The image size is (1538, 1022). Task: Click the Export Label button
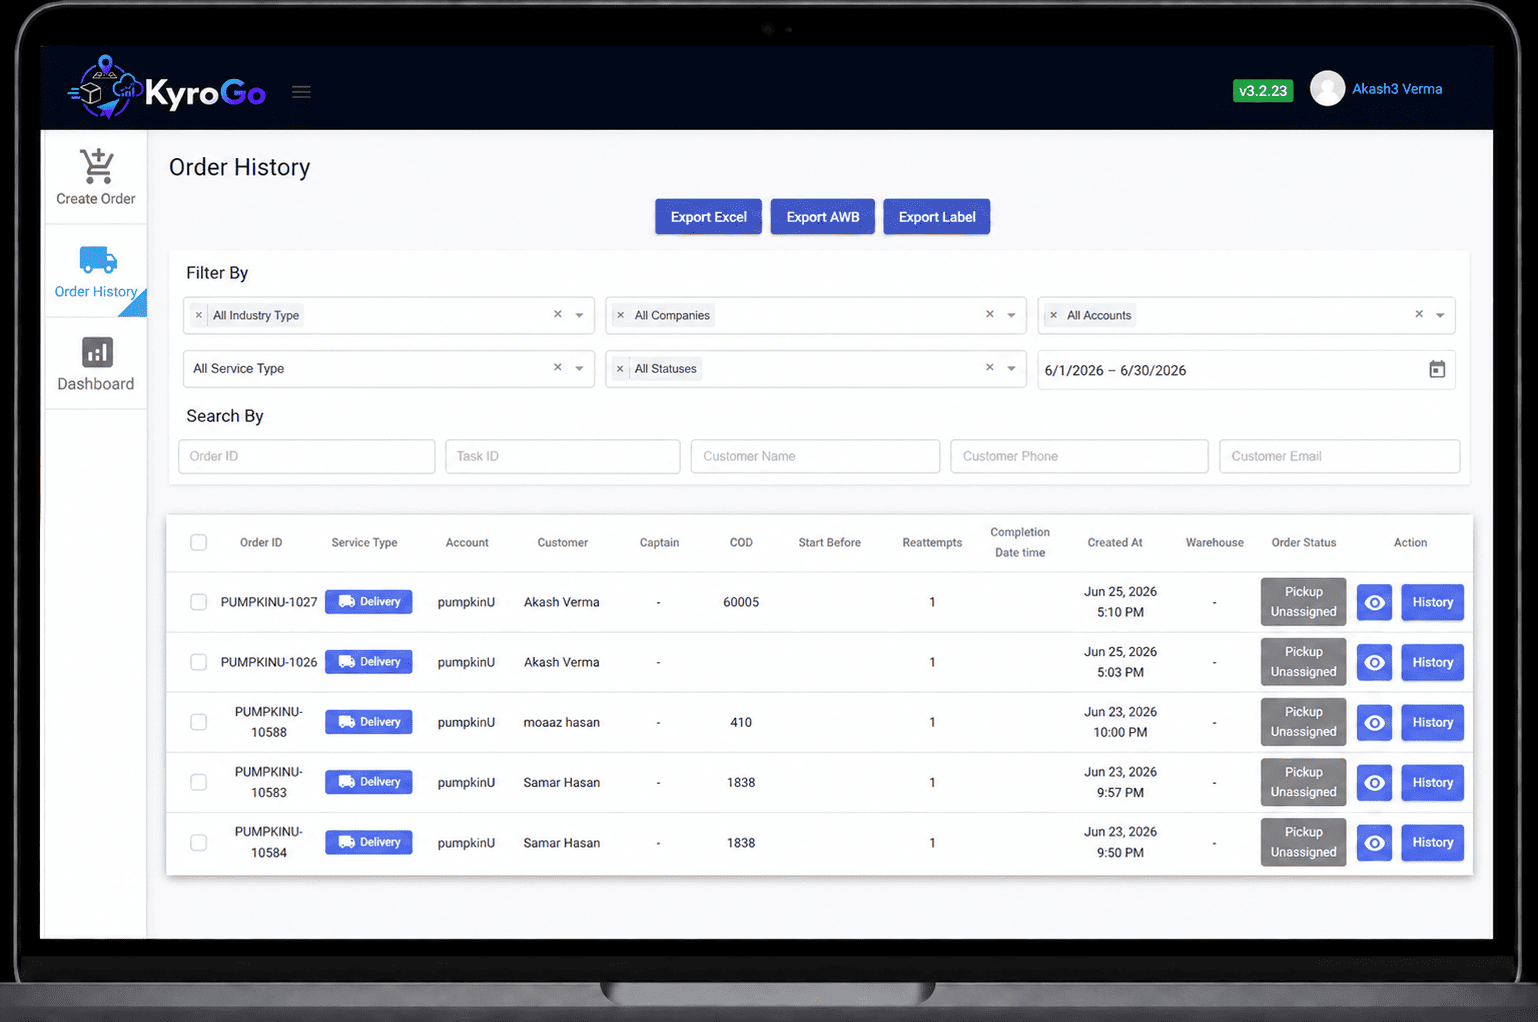coord(937,217)
